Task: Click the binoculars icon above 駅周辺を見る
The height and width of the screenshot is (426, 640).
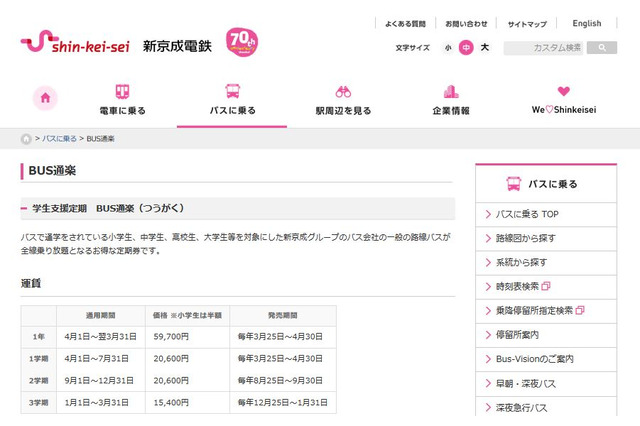Action: click(x=343, y=92)
